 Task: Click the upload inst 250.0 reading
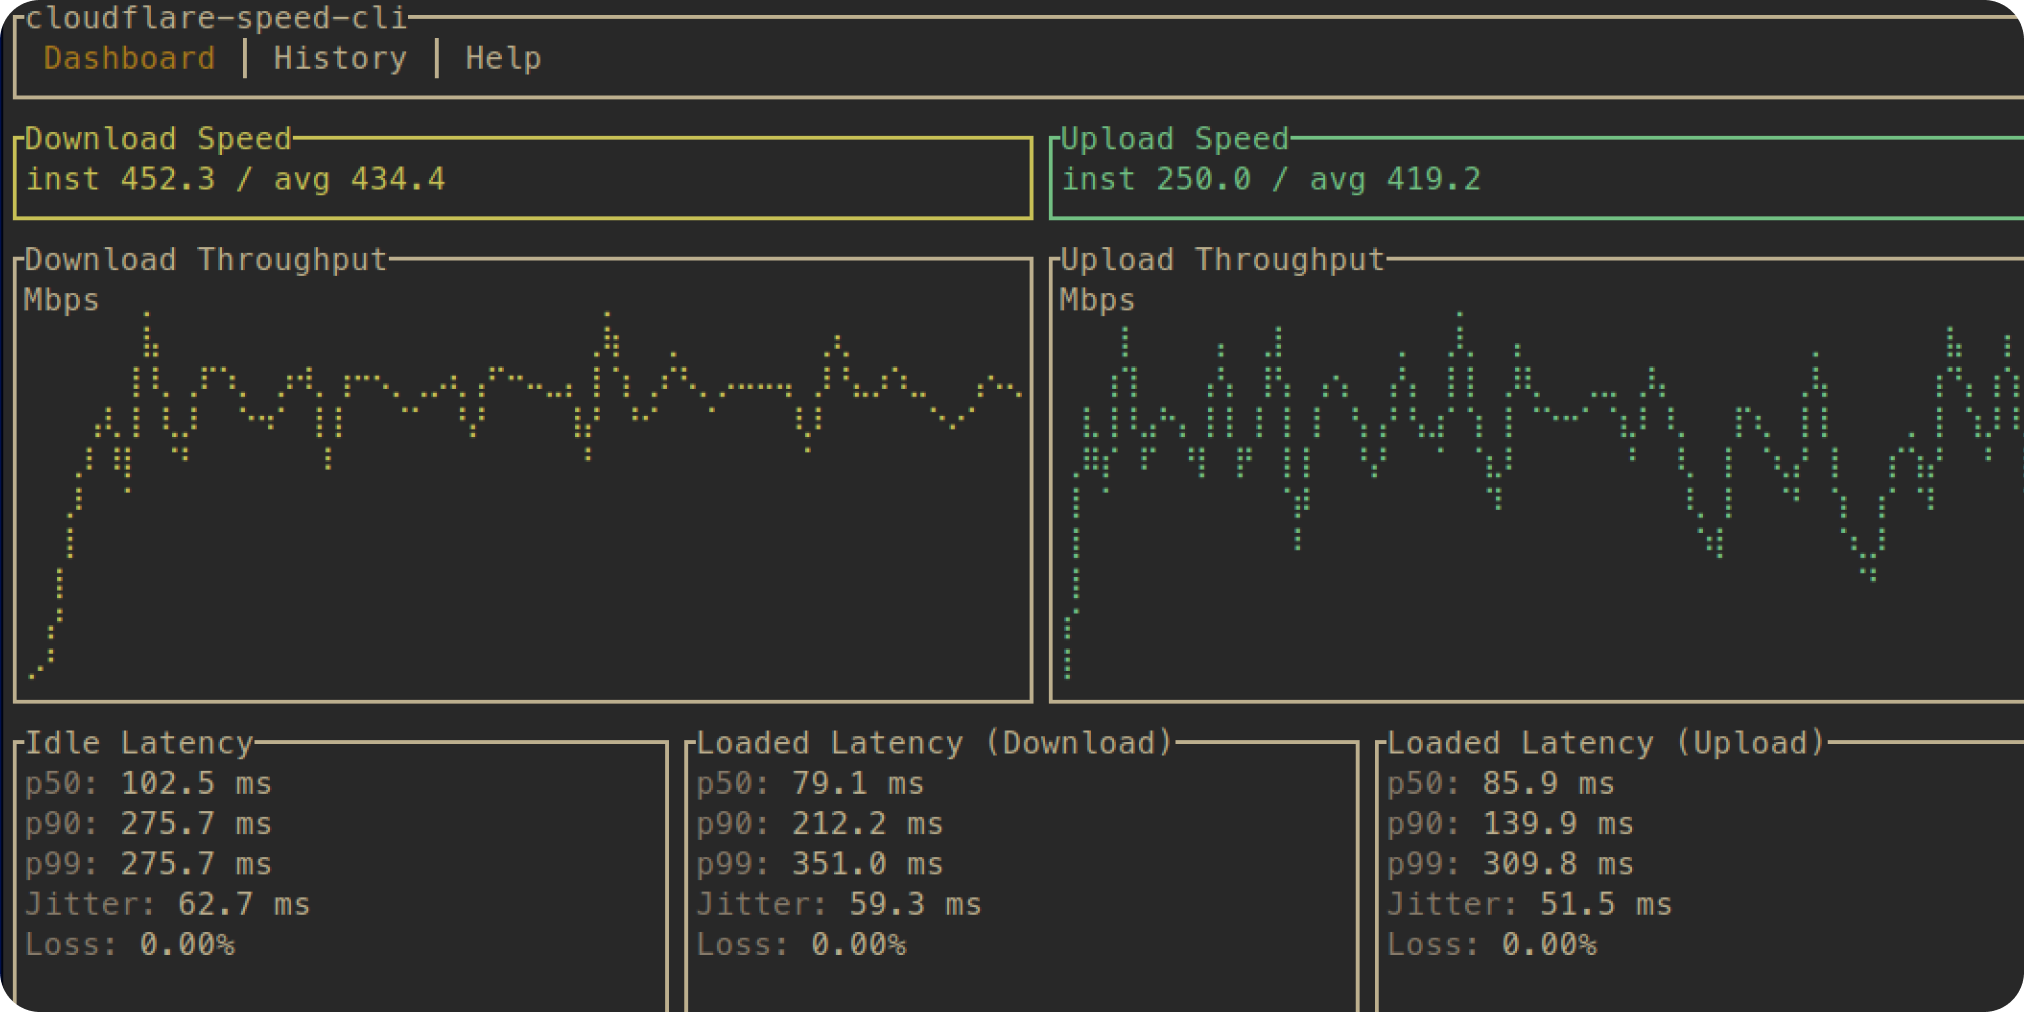click(x=1155, y=179)
